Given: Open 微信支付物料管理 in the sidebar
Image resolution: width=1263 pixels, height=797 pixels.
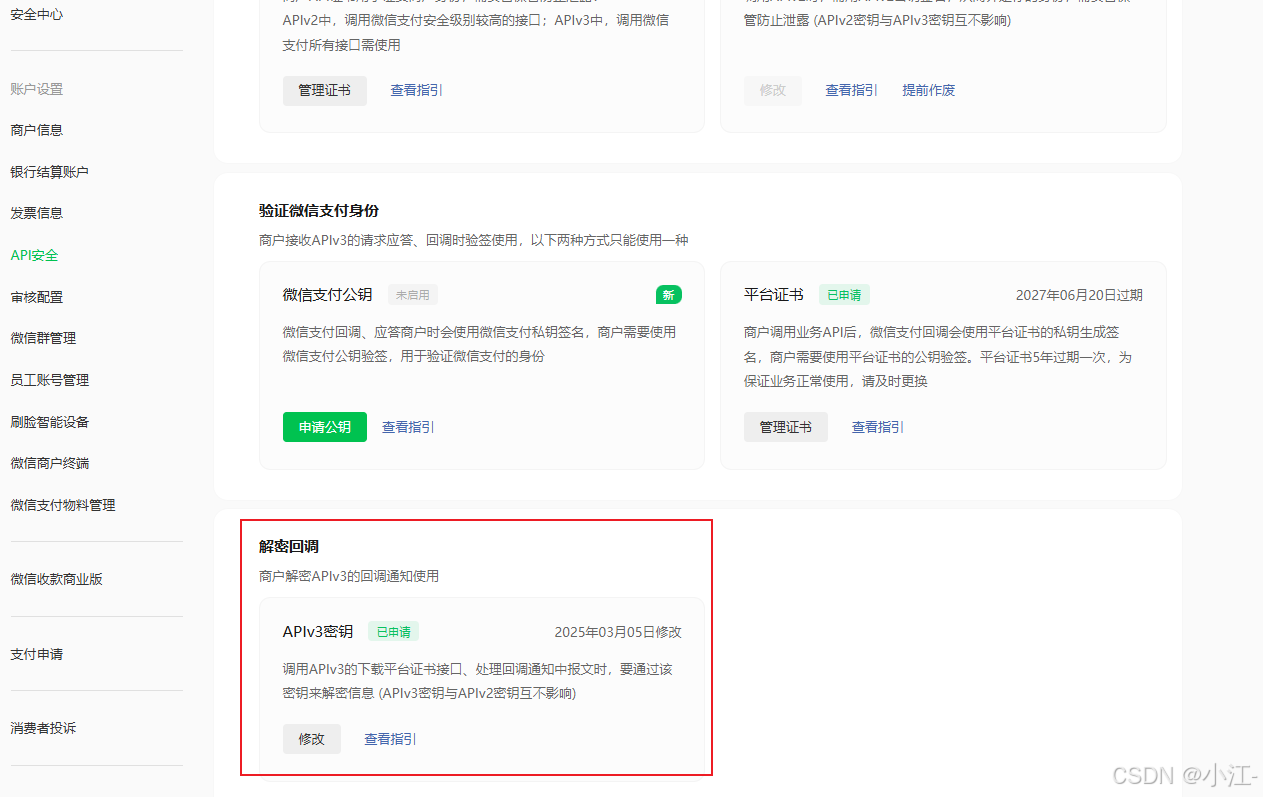Looking at the screenshot, I should (63, 505).
